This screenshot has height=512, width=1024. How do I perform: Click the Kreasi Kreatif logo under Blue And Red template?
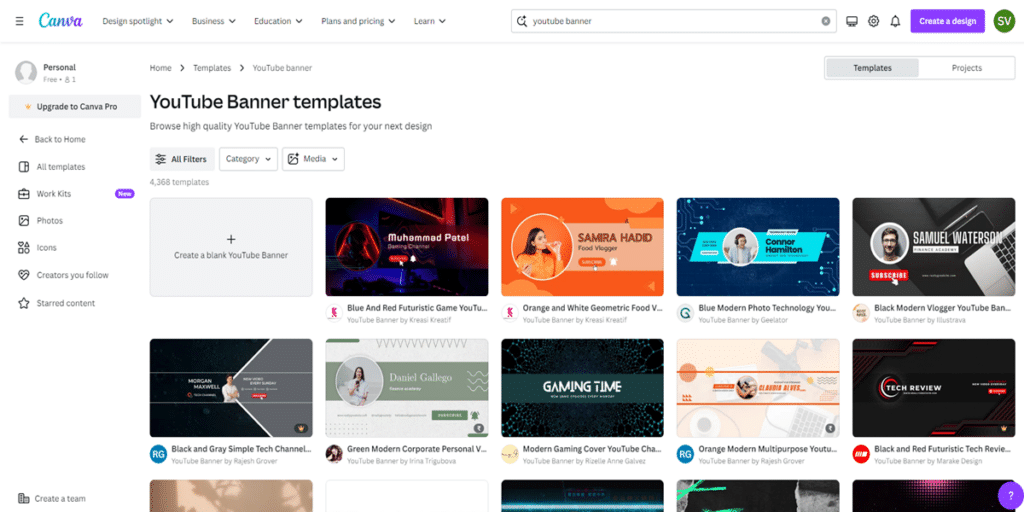pos(334,313)
